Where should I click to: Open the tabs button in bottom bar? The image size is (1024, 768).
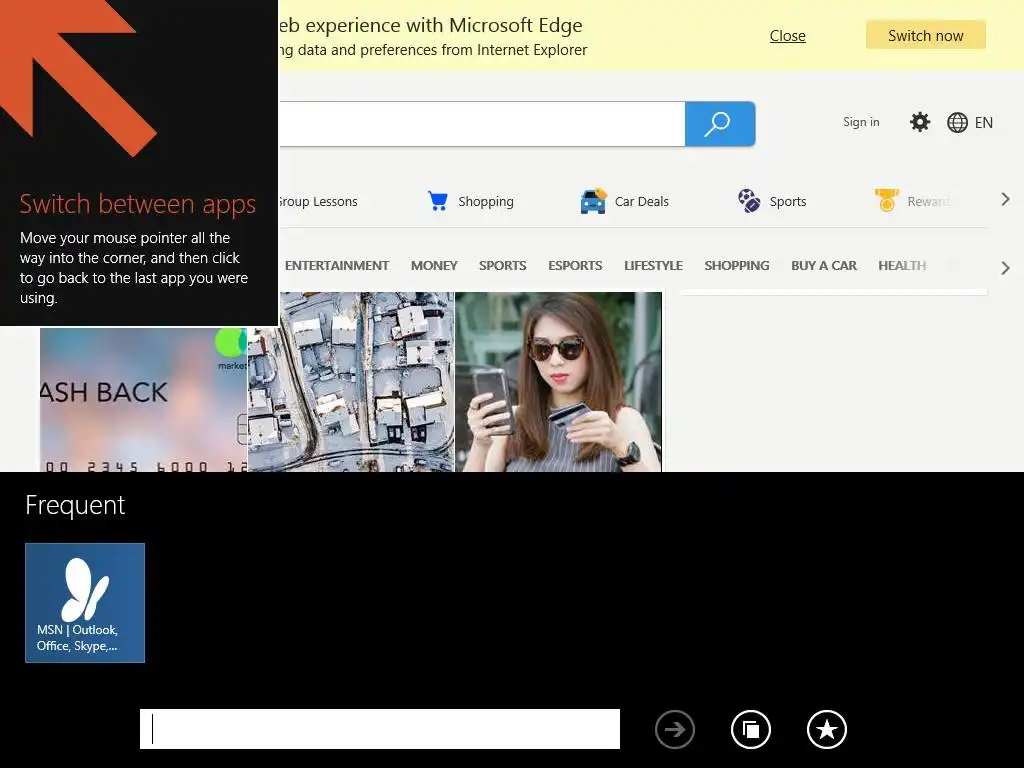tap(750, 729)
